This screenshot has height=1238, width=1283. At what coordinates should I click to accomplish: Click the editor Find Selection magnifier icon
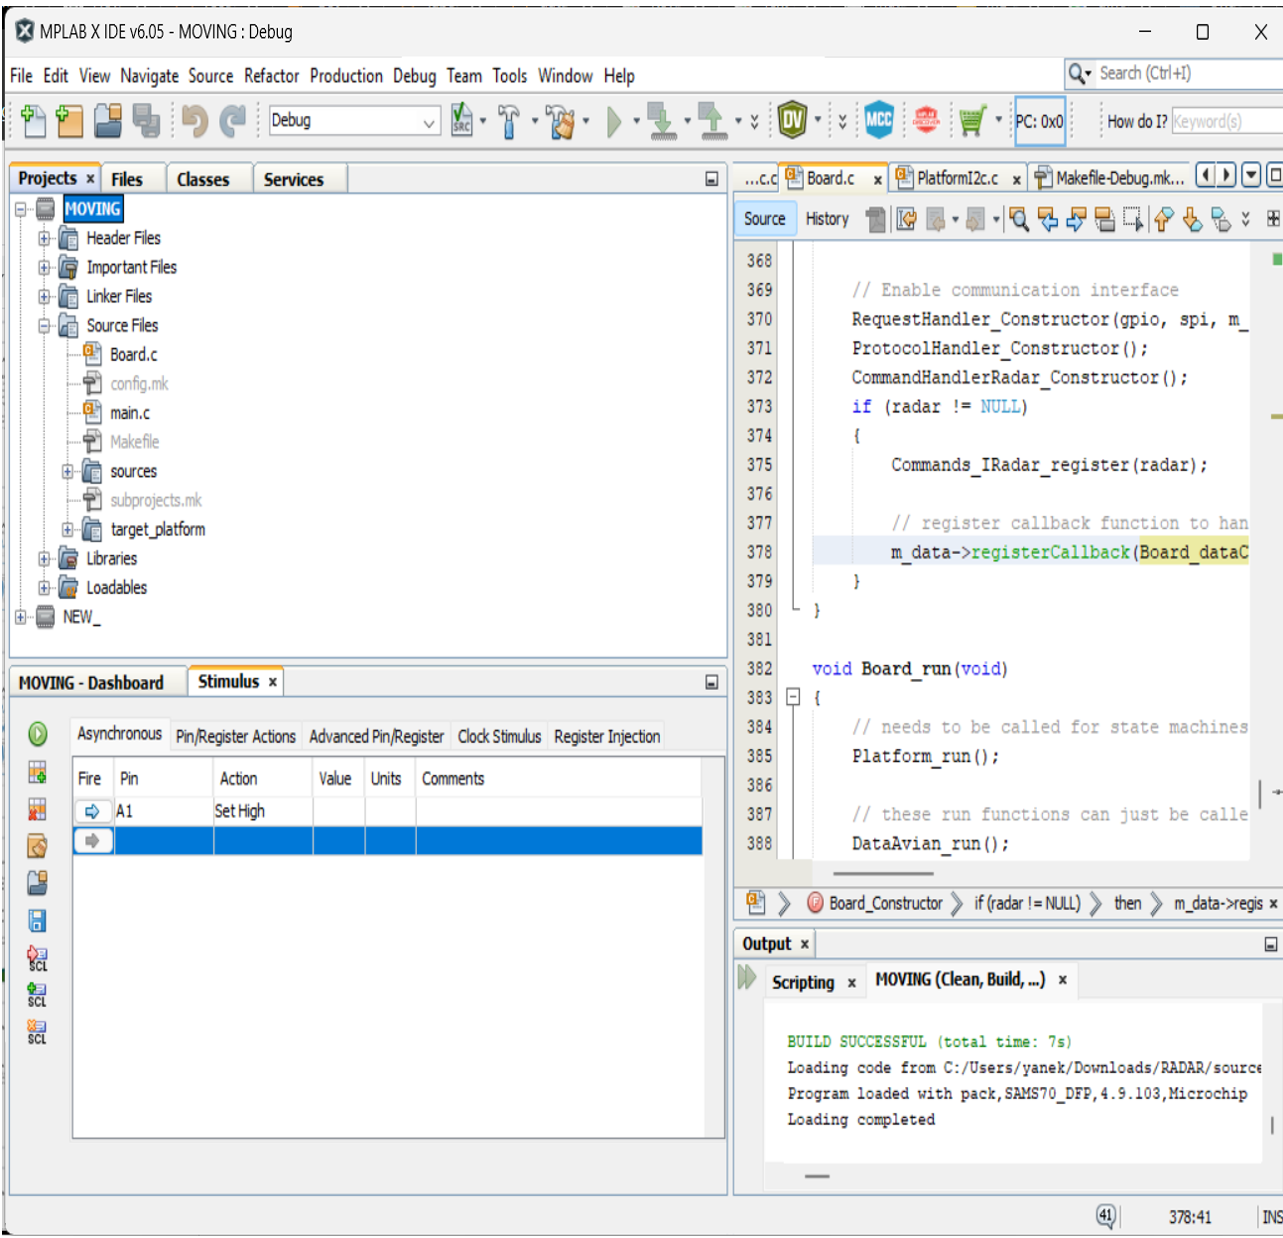coord(1019,220)
